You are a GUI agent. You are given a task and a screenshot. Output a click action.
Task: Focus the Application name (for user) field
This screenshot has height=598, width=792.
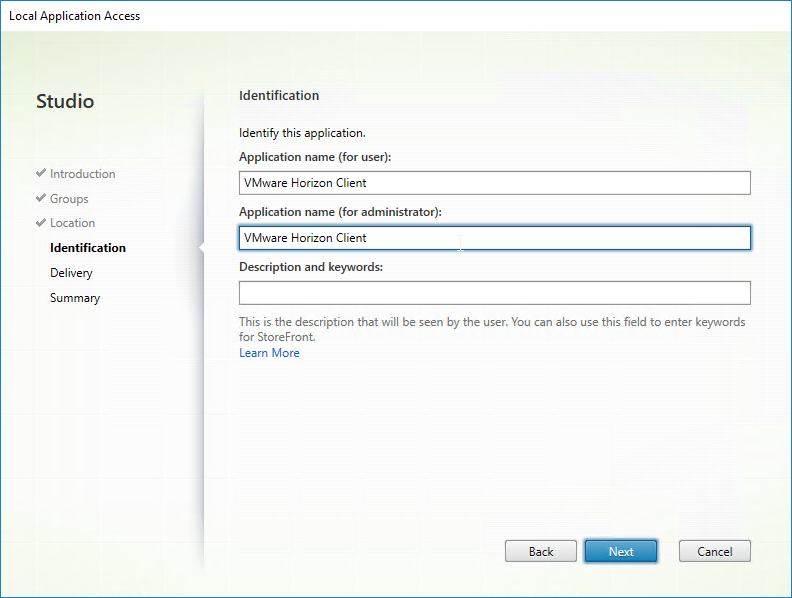pyautogui.click(x=494, y=183)
